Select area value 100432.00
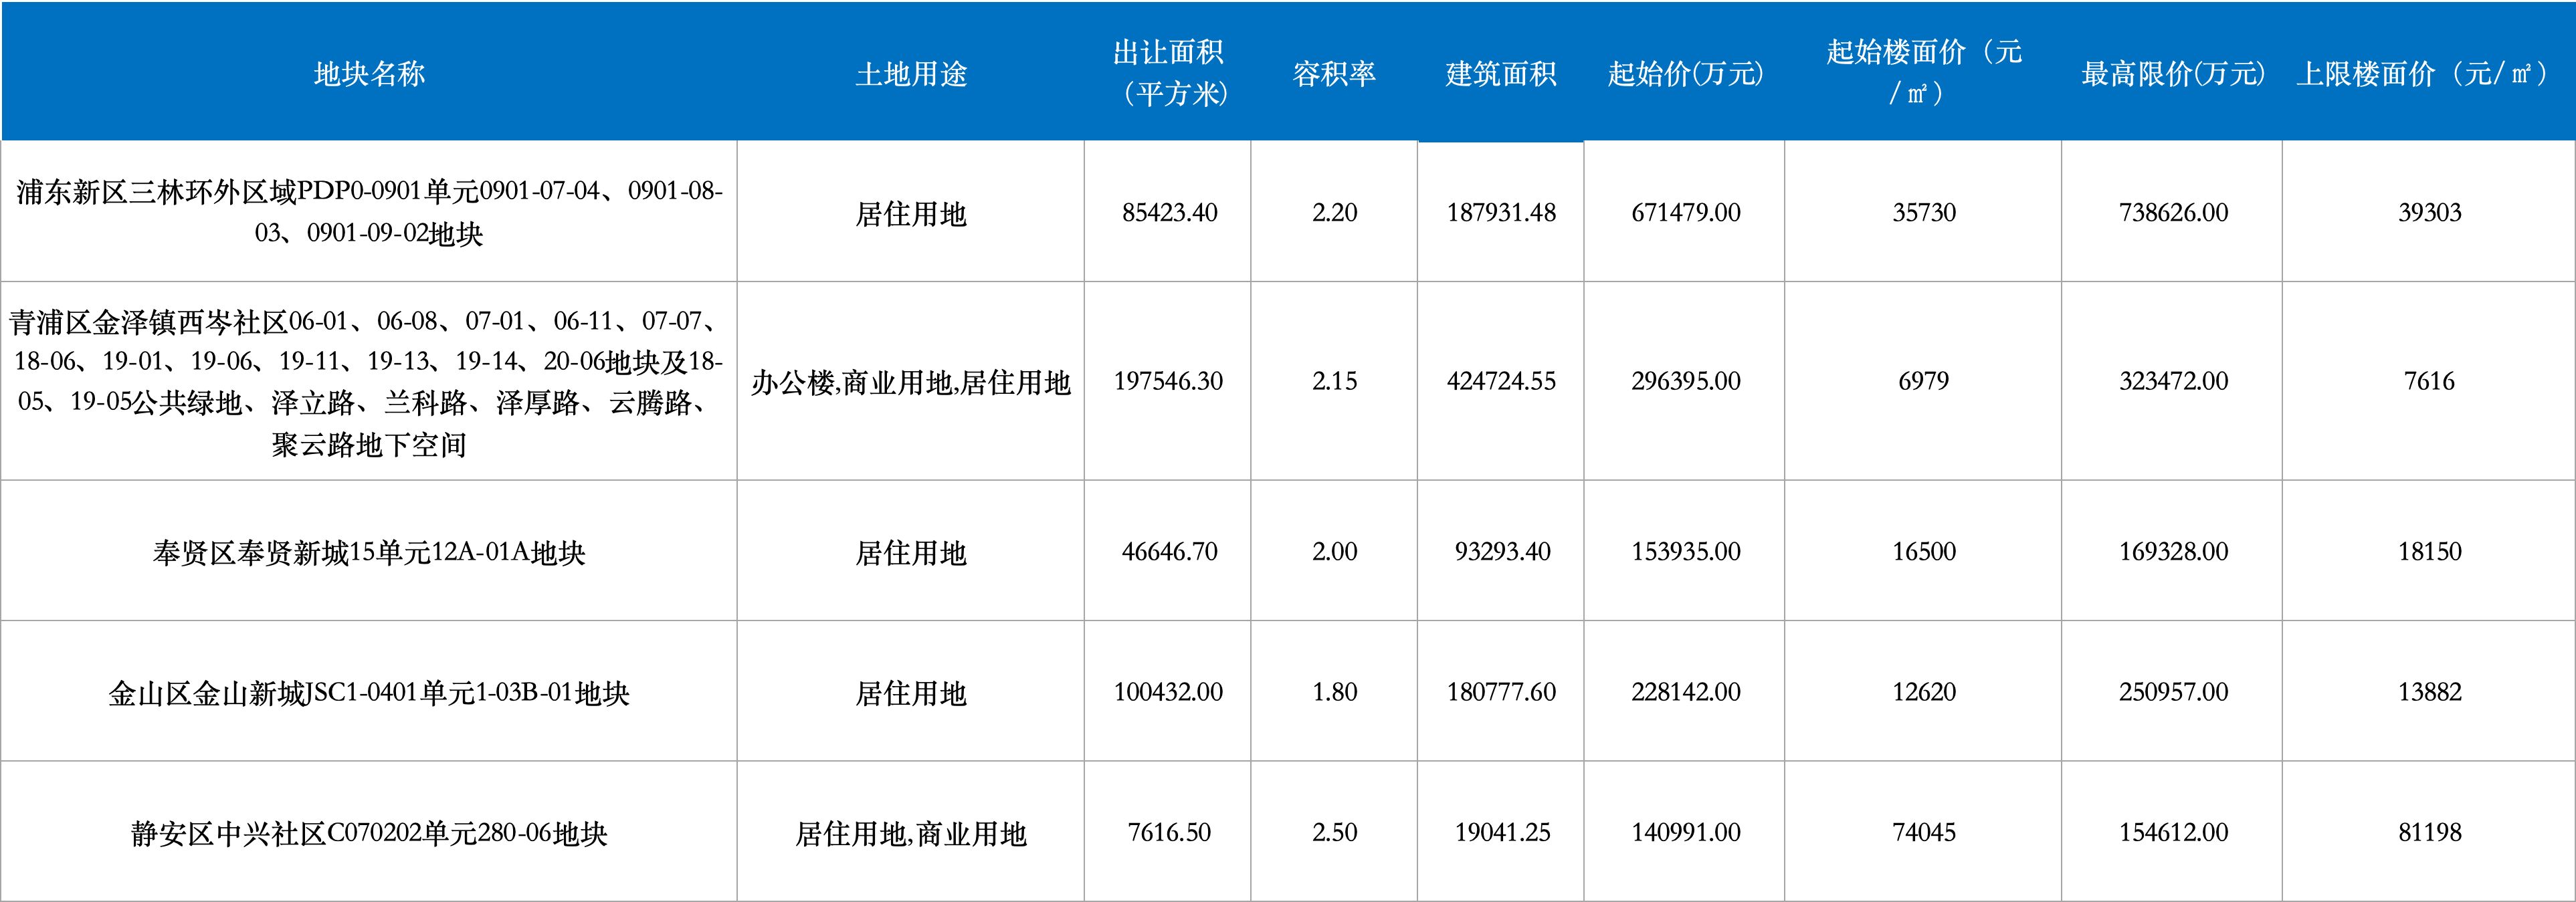Screen dimensions: 2576x902 (x=1168, y=692)
